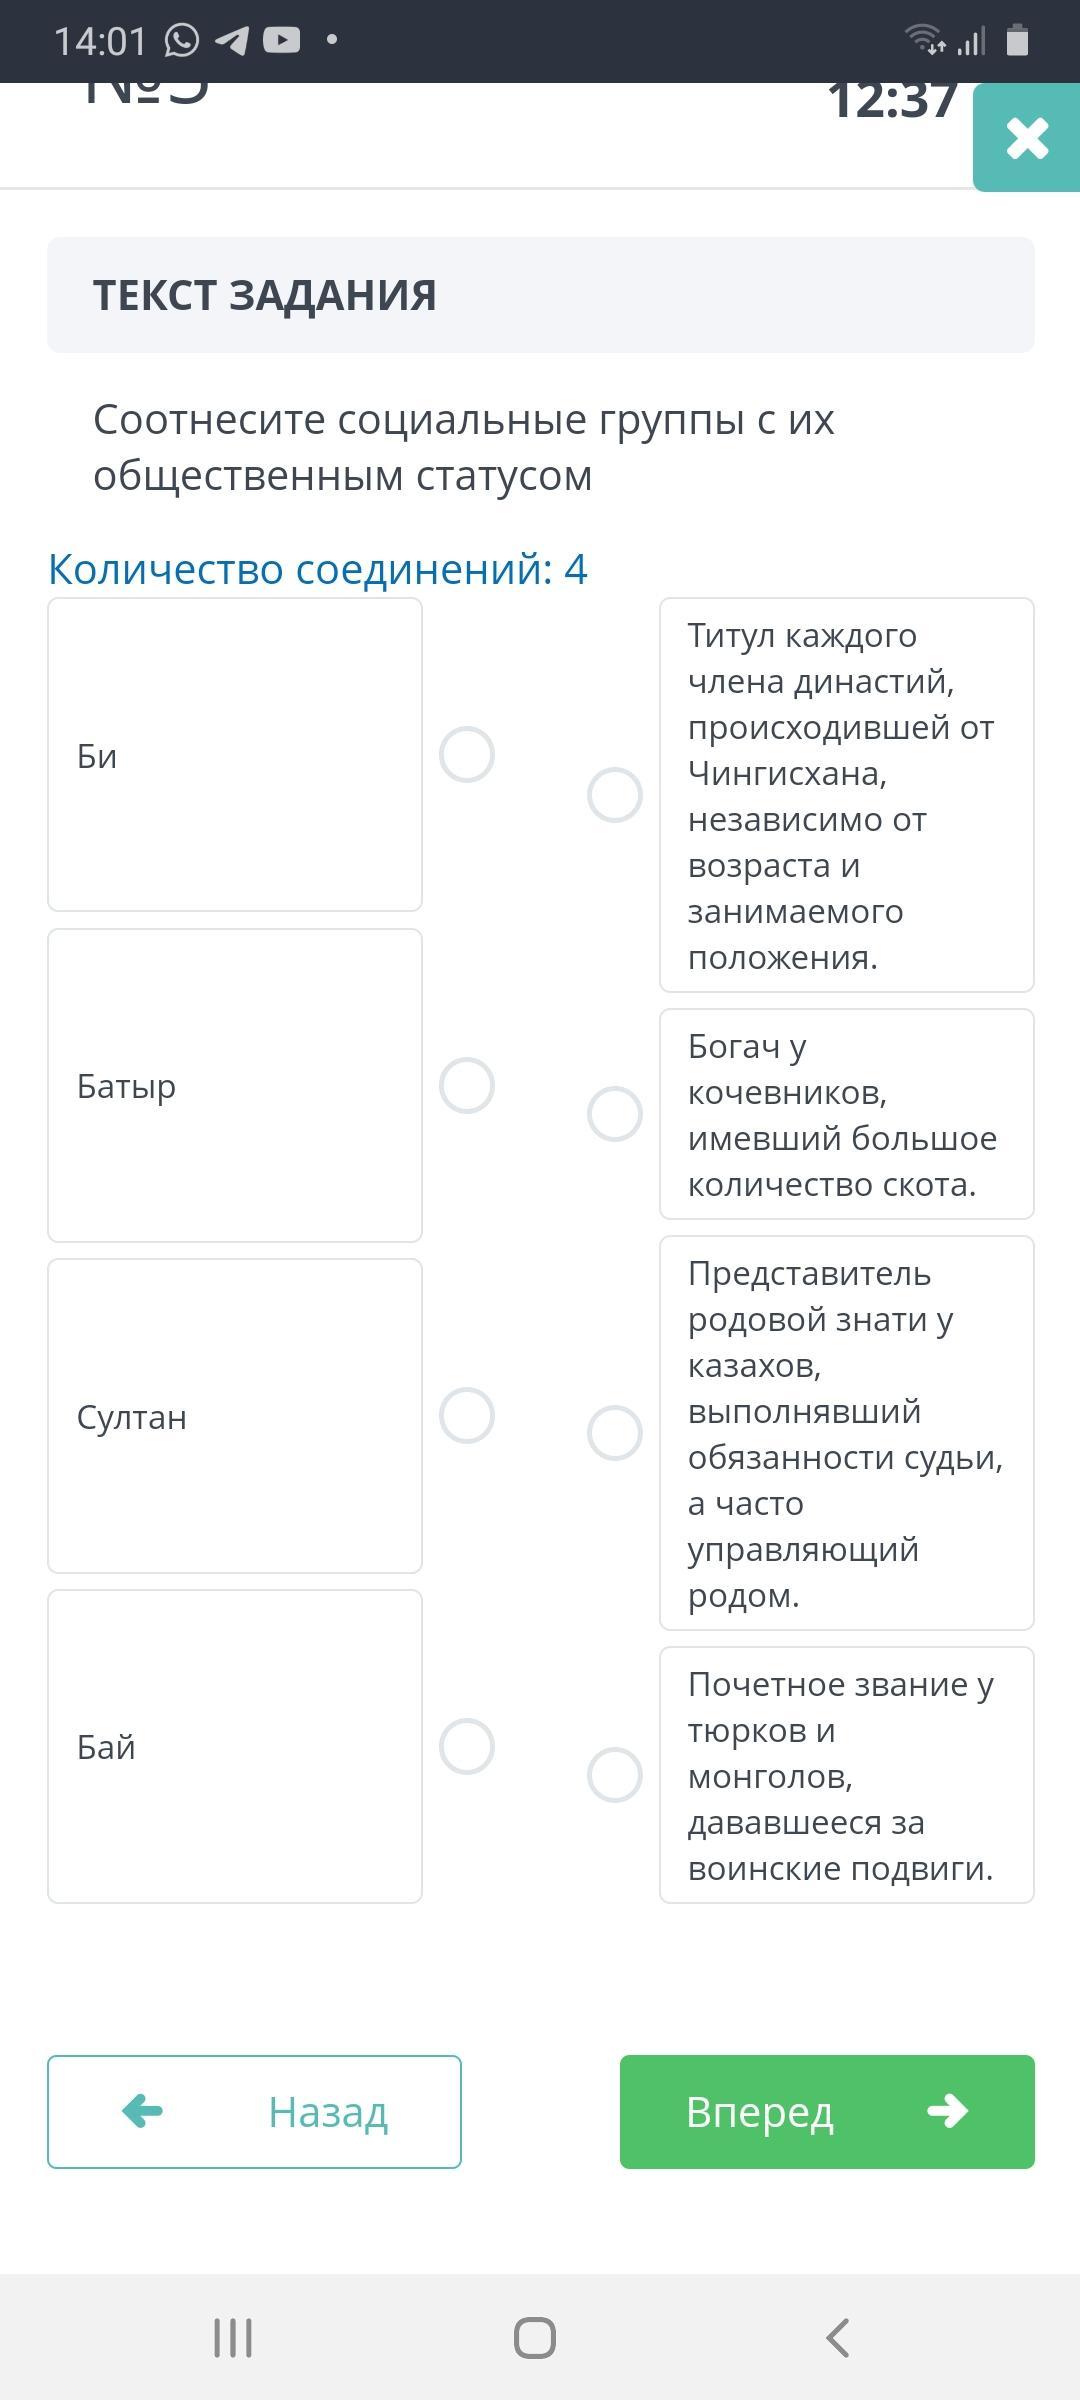The image size is (1080, 2400).
Task: Select the circle for the Богач у кочевников description
Action: coord(615,1114)
